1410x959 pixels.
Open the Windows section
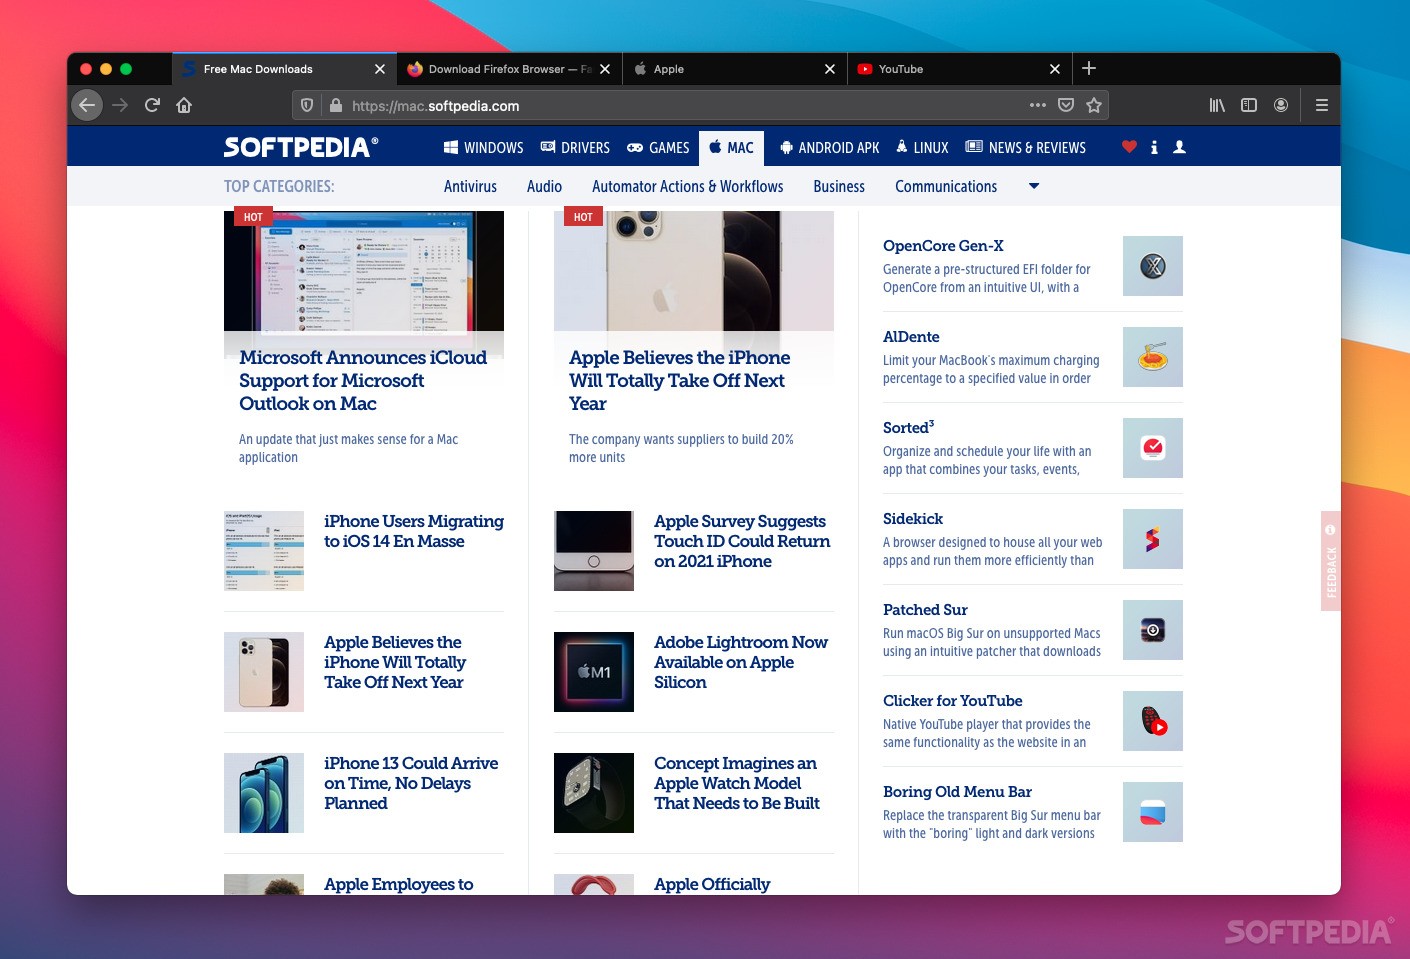click(483, 148)
